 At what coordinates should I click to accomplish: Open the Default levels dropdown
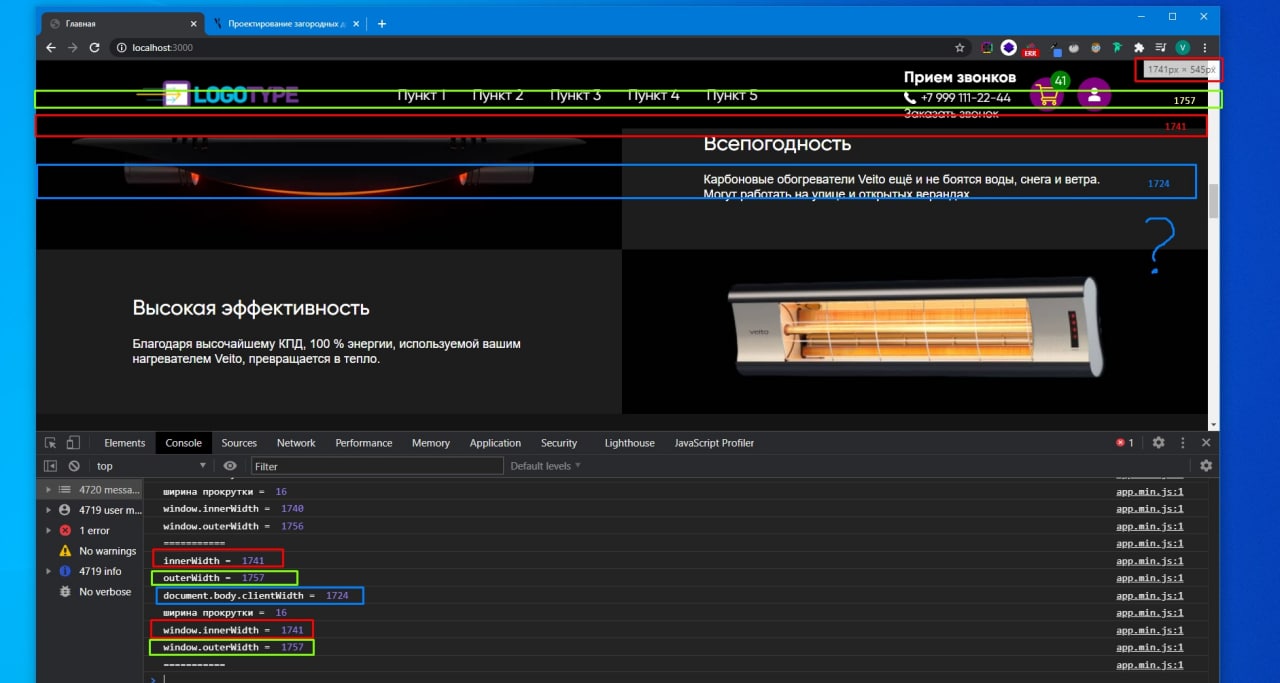(546, 466)
